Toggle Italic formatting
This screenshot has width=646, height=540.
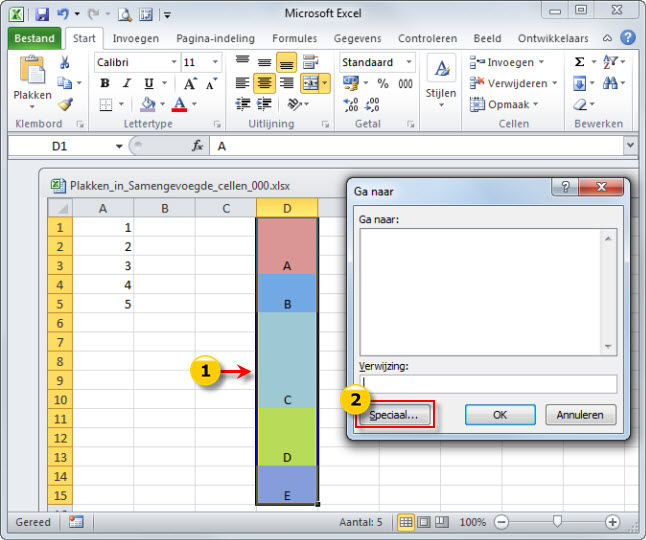click(x=127, y=84)
